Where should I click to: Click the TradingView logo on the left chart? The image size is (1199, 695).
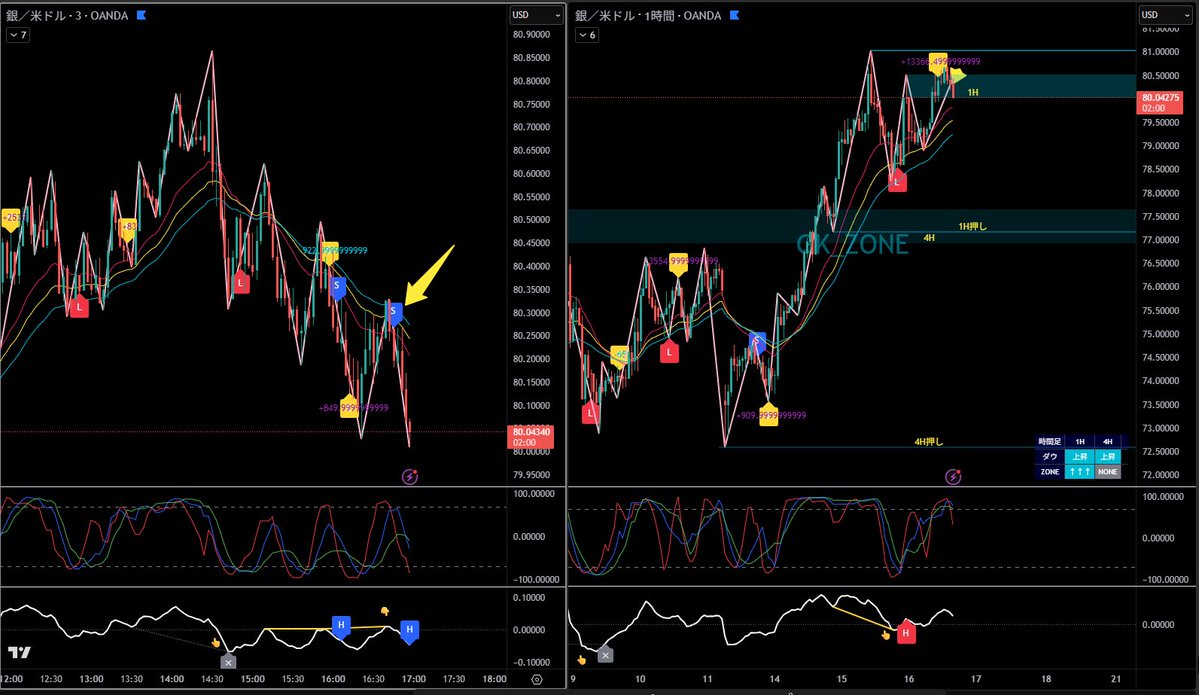click(19, 652)
